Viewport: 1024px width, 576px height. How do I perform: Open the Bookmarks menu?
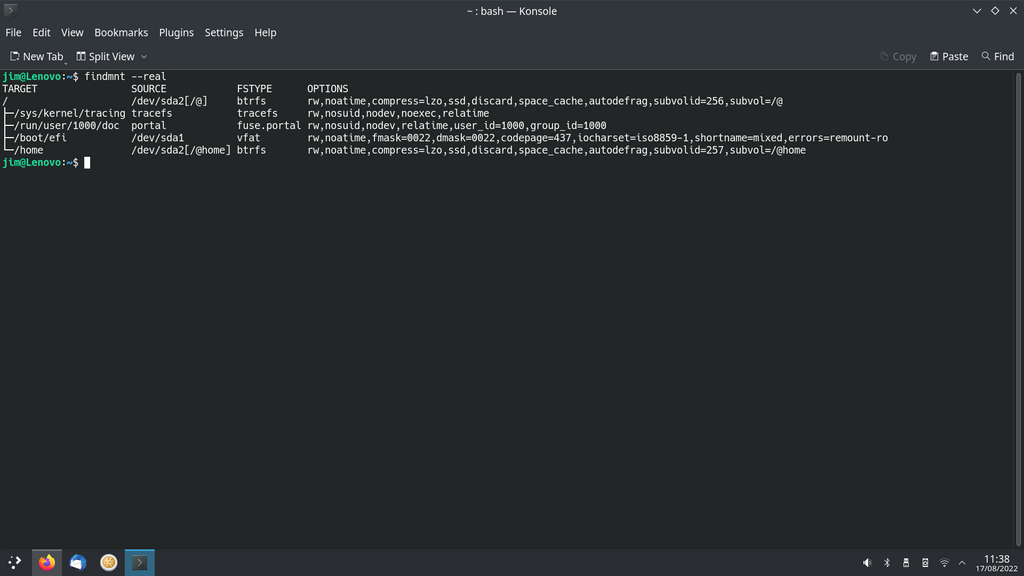point(121,33)
